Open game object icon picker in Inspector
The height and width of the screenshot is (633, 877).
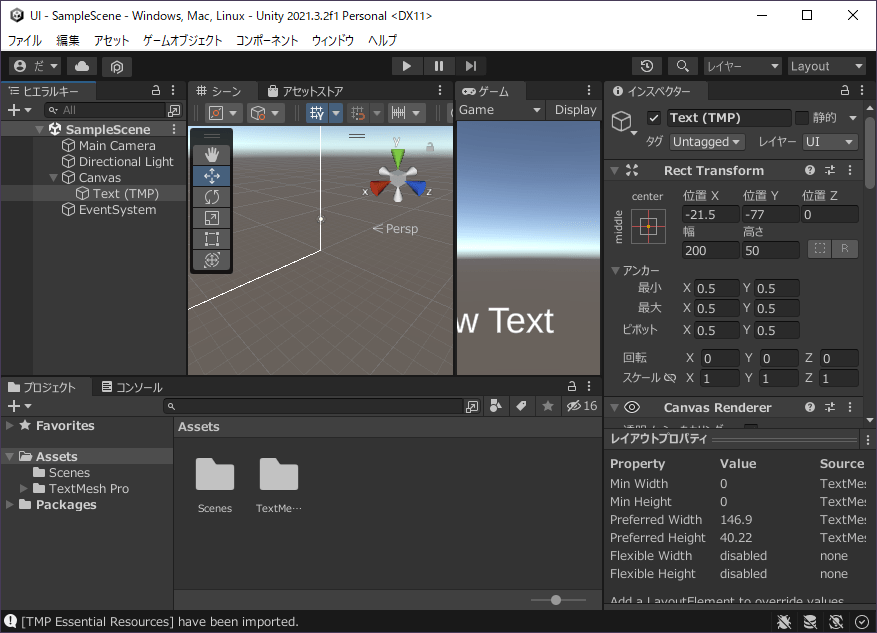point(623,122)
